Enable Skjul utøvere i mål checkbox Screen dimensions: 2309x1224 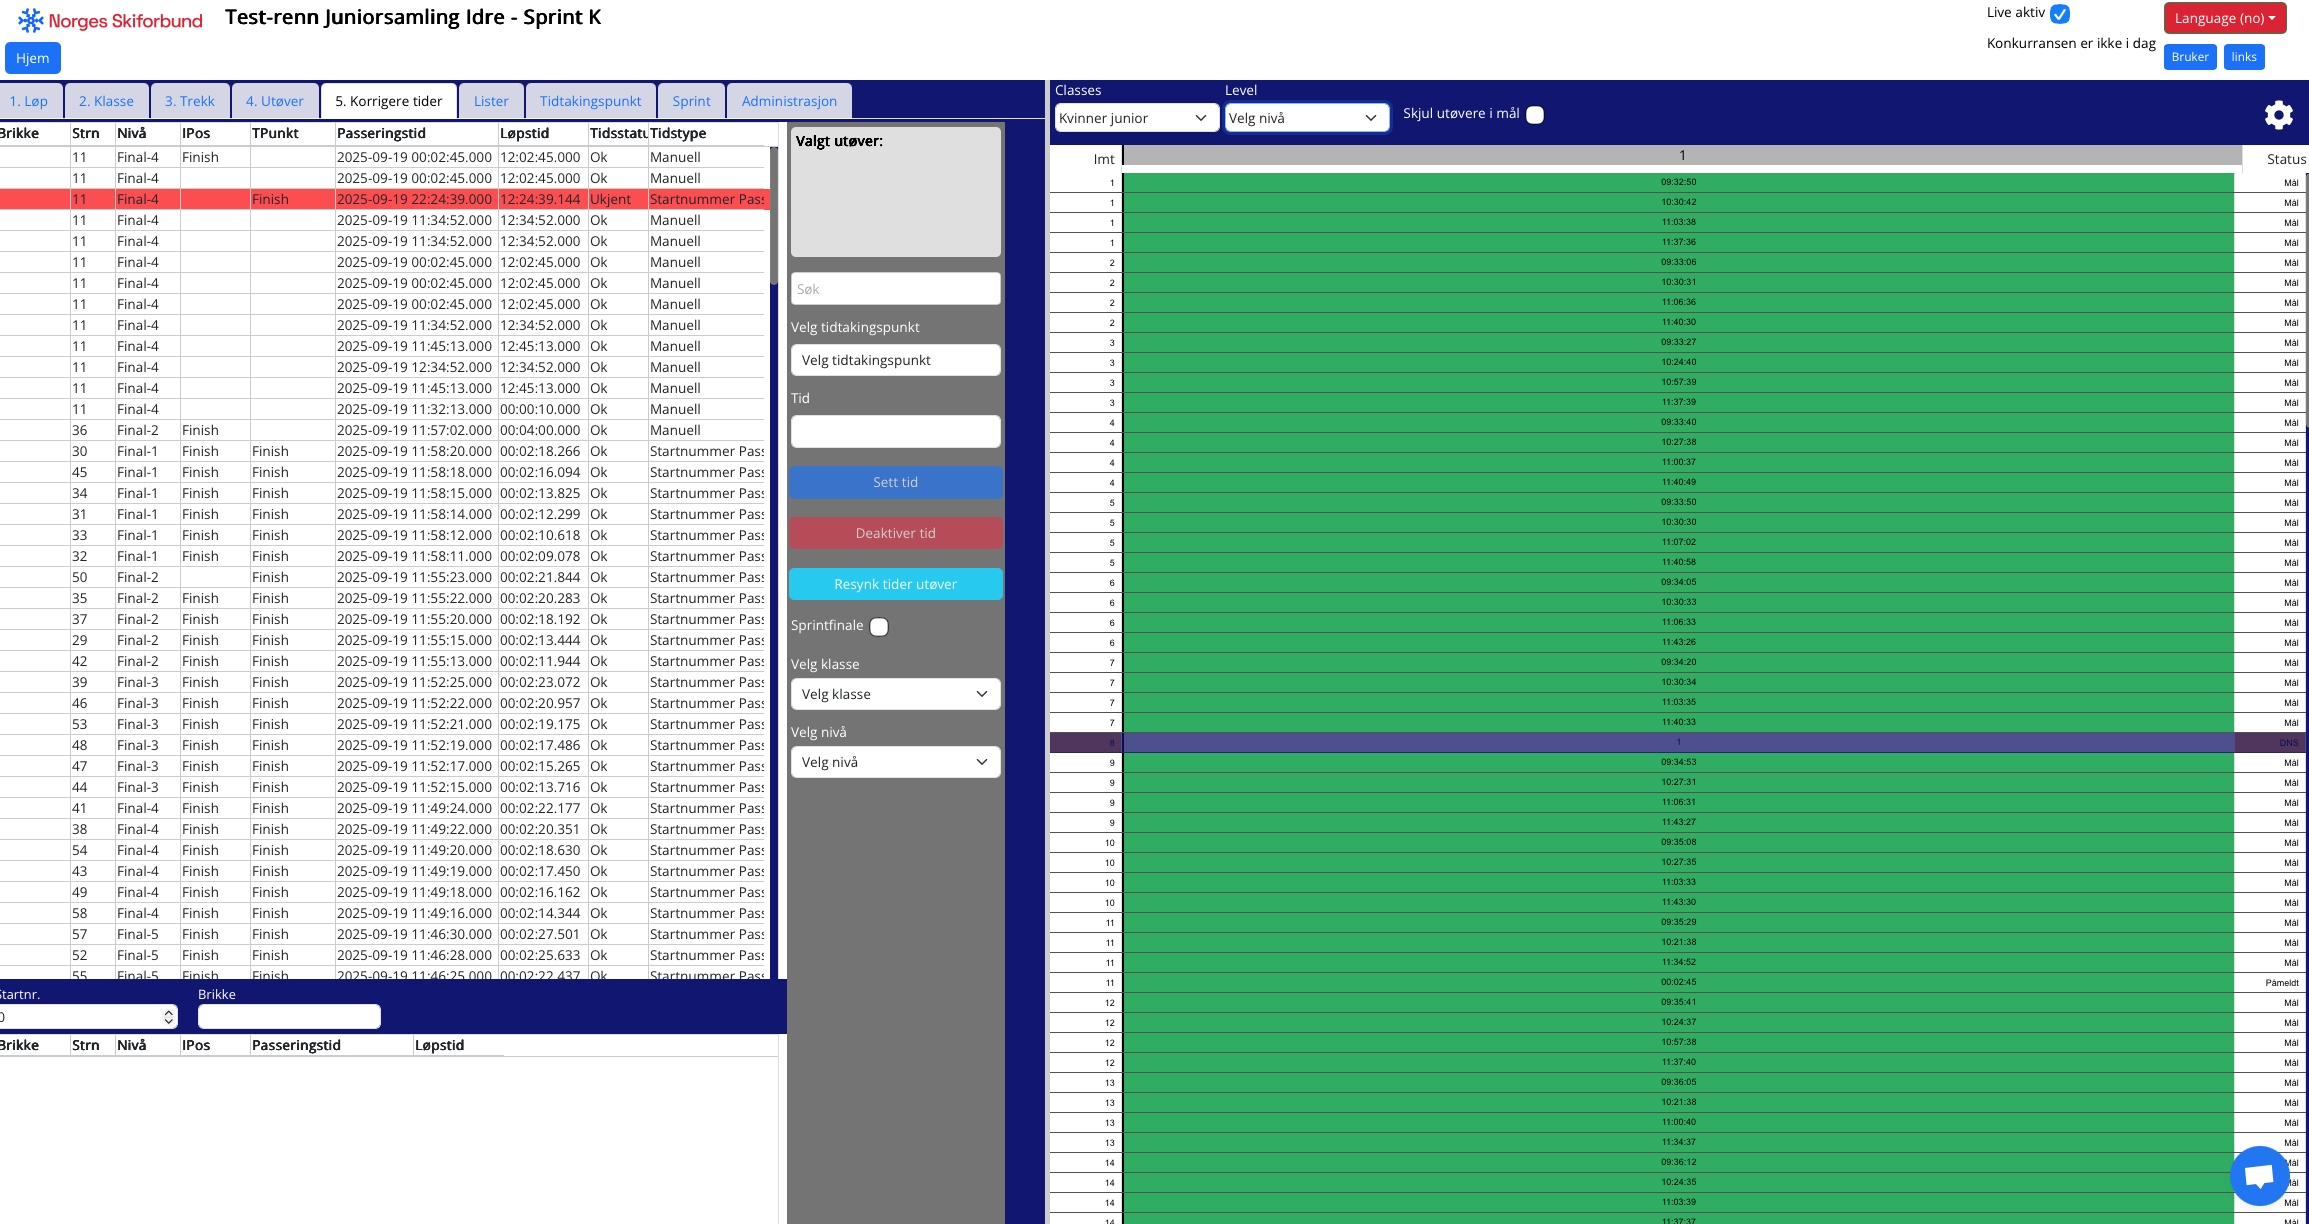tap(1535, 115)
